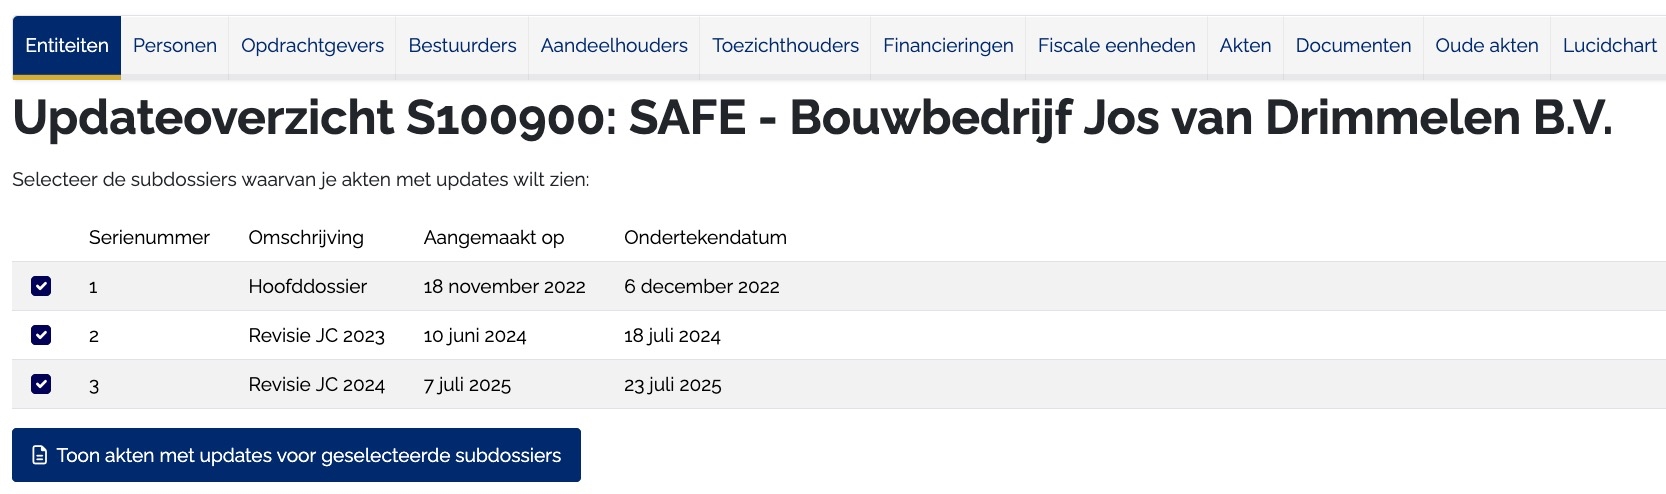Switch to the Financieringen tab
Screen dimensions: 1666x494
pos(948,46)
